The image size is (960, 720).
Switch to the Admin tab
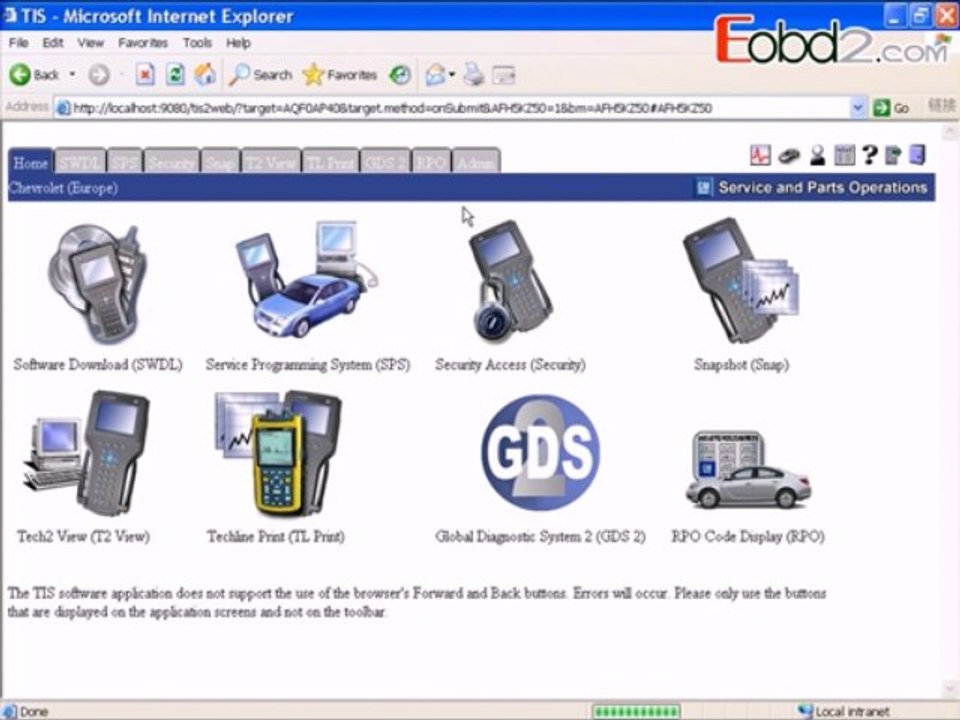[x=476, y=162]
